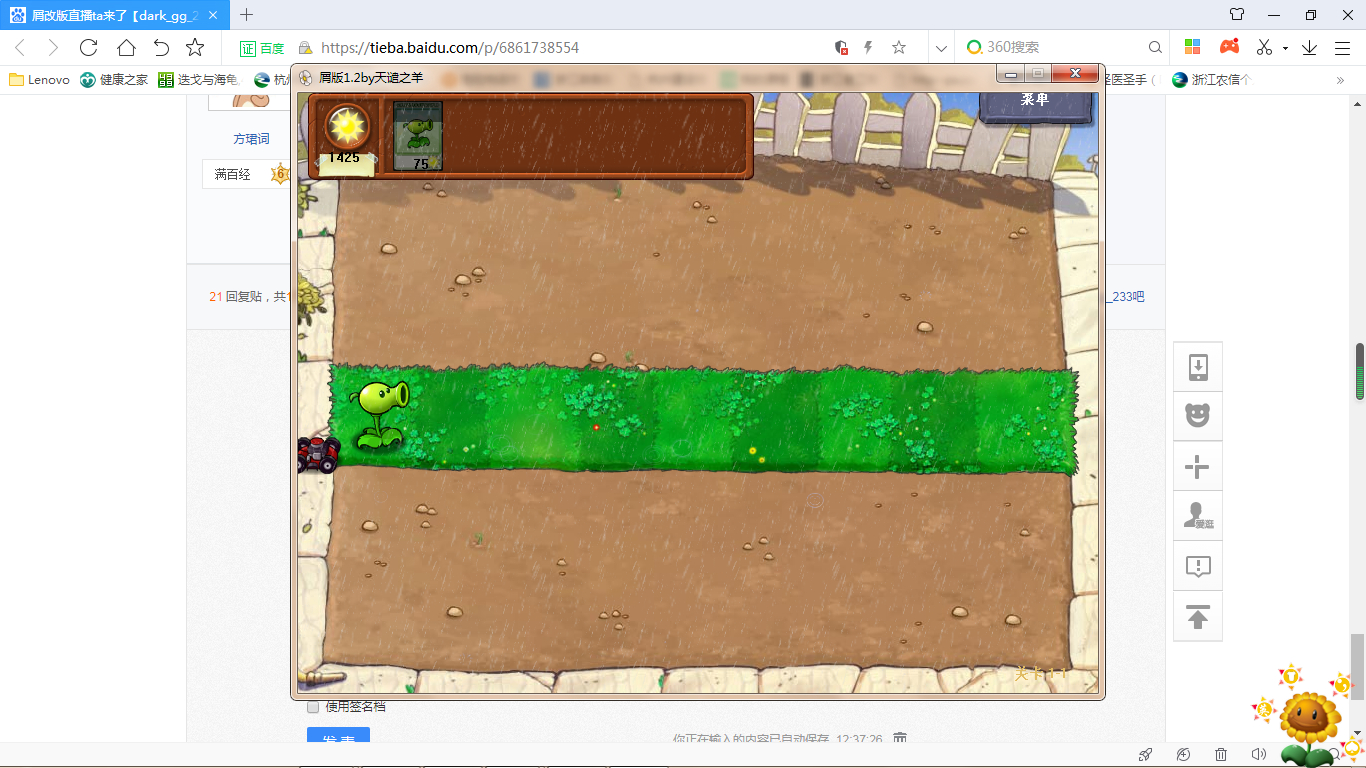
Task: Click the sun counter icon showing 1425
Action: [x=349, y=126]
